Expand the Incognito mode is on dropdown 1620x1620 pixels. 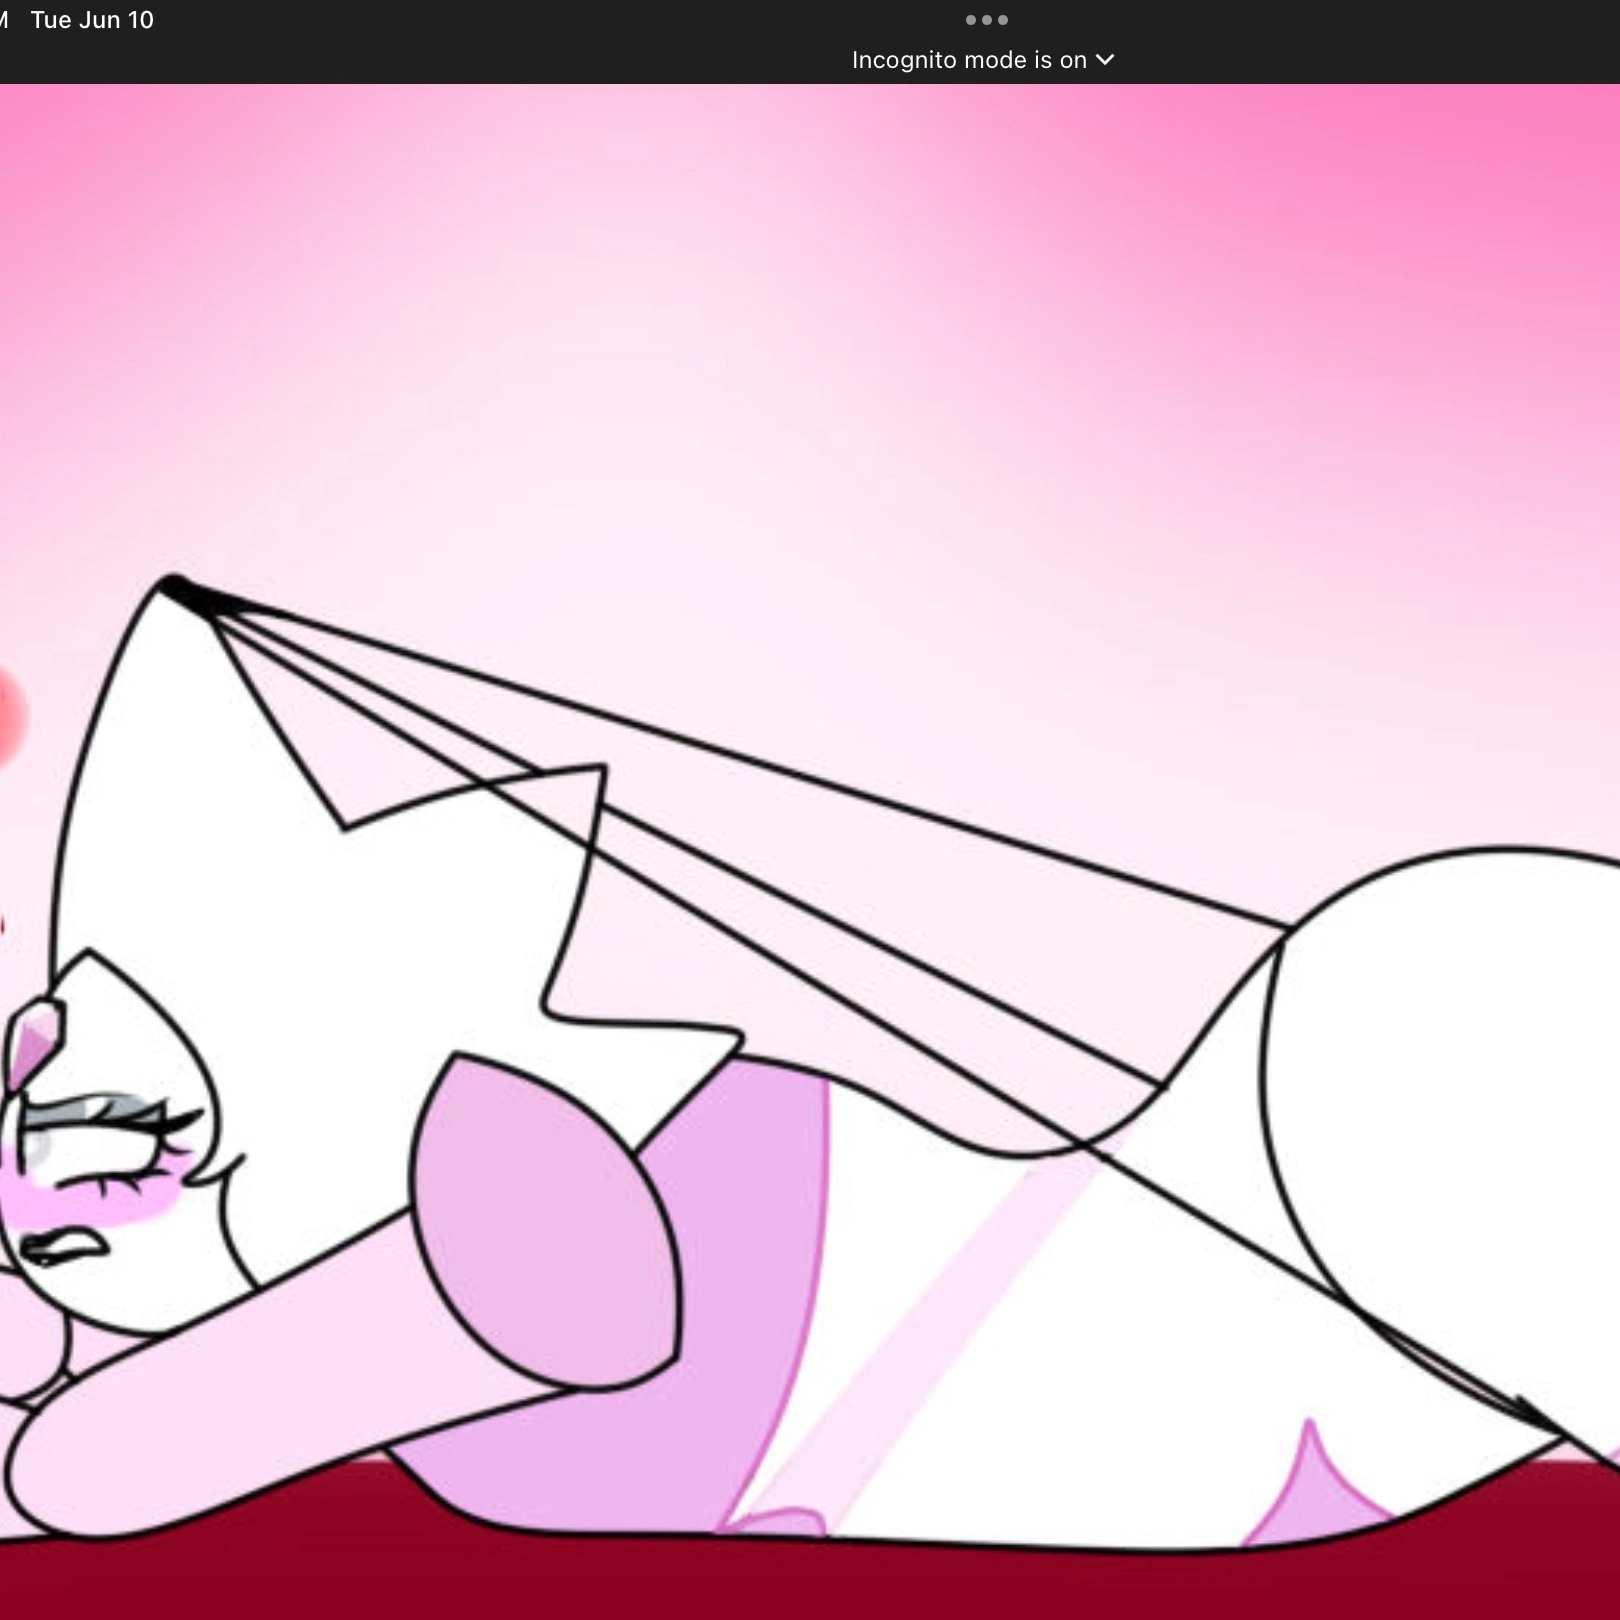982,60
